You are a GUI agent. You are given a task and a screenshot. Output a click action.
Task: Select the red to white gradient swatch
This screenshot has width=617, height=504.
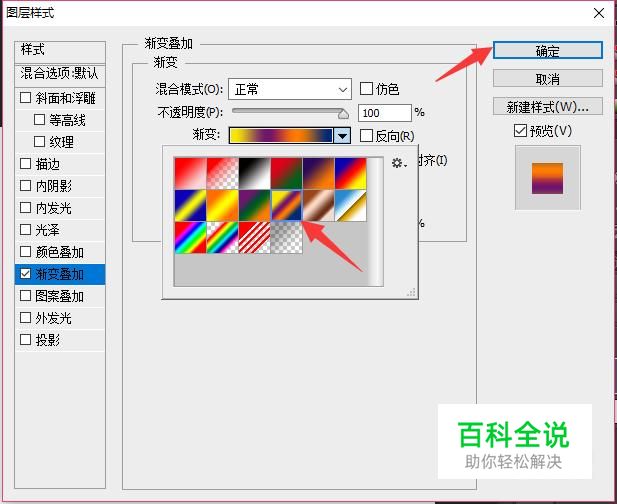pyautogui.click(x=190, y=173)
